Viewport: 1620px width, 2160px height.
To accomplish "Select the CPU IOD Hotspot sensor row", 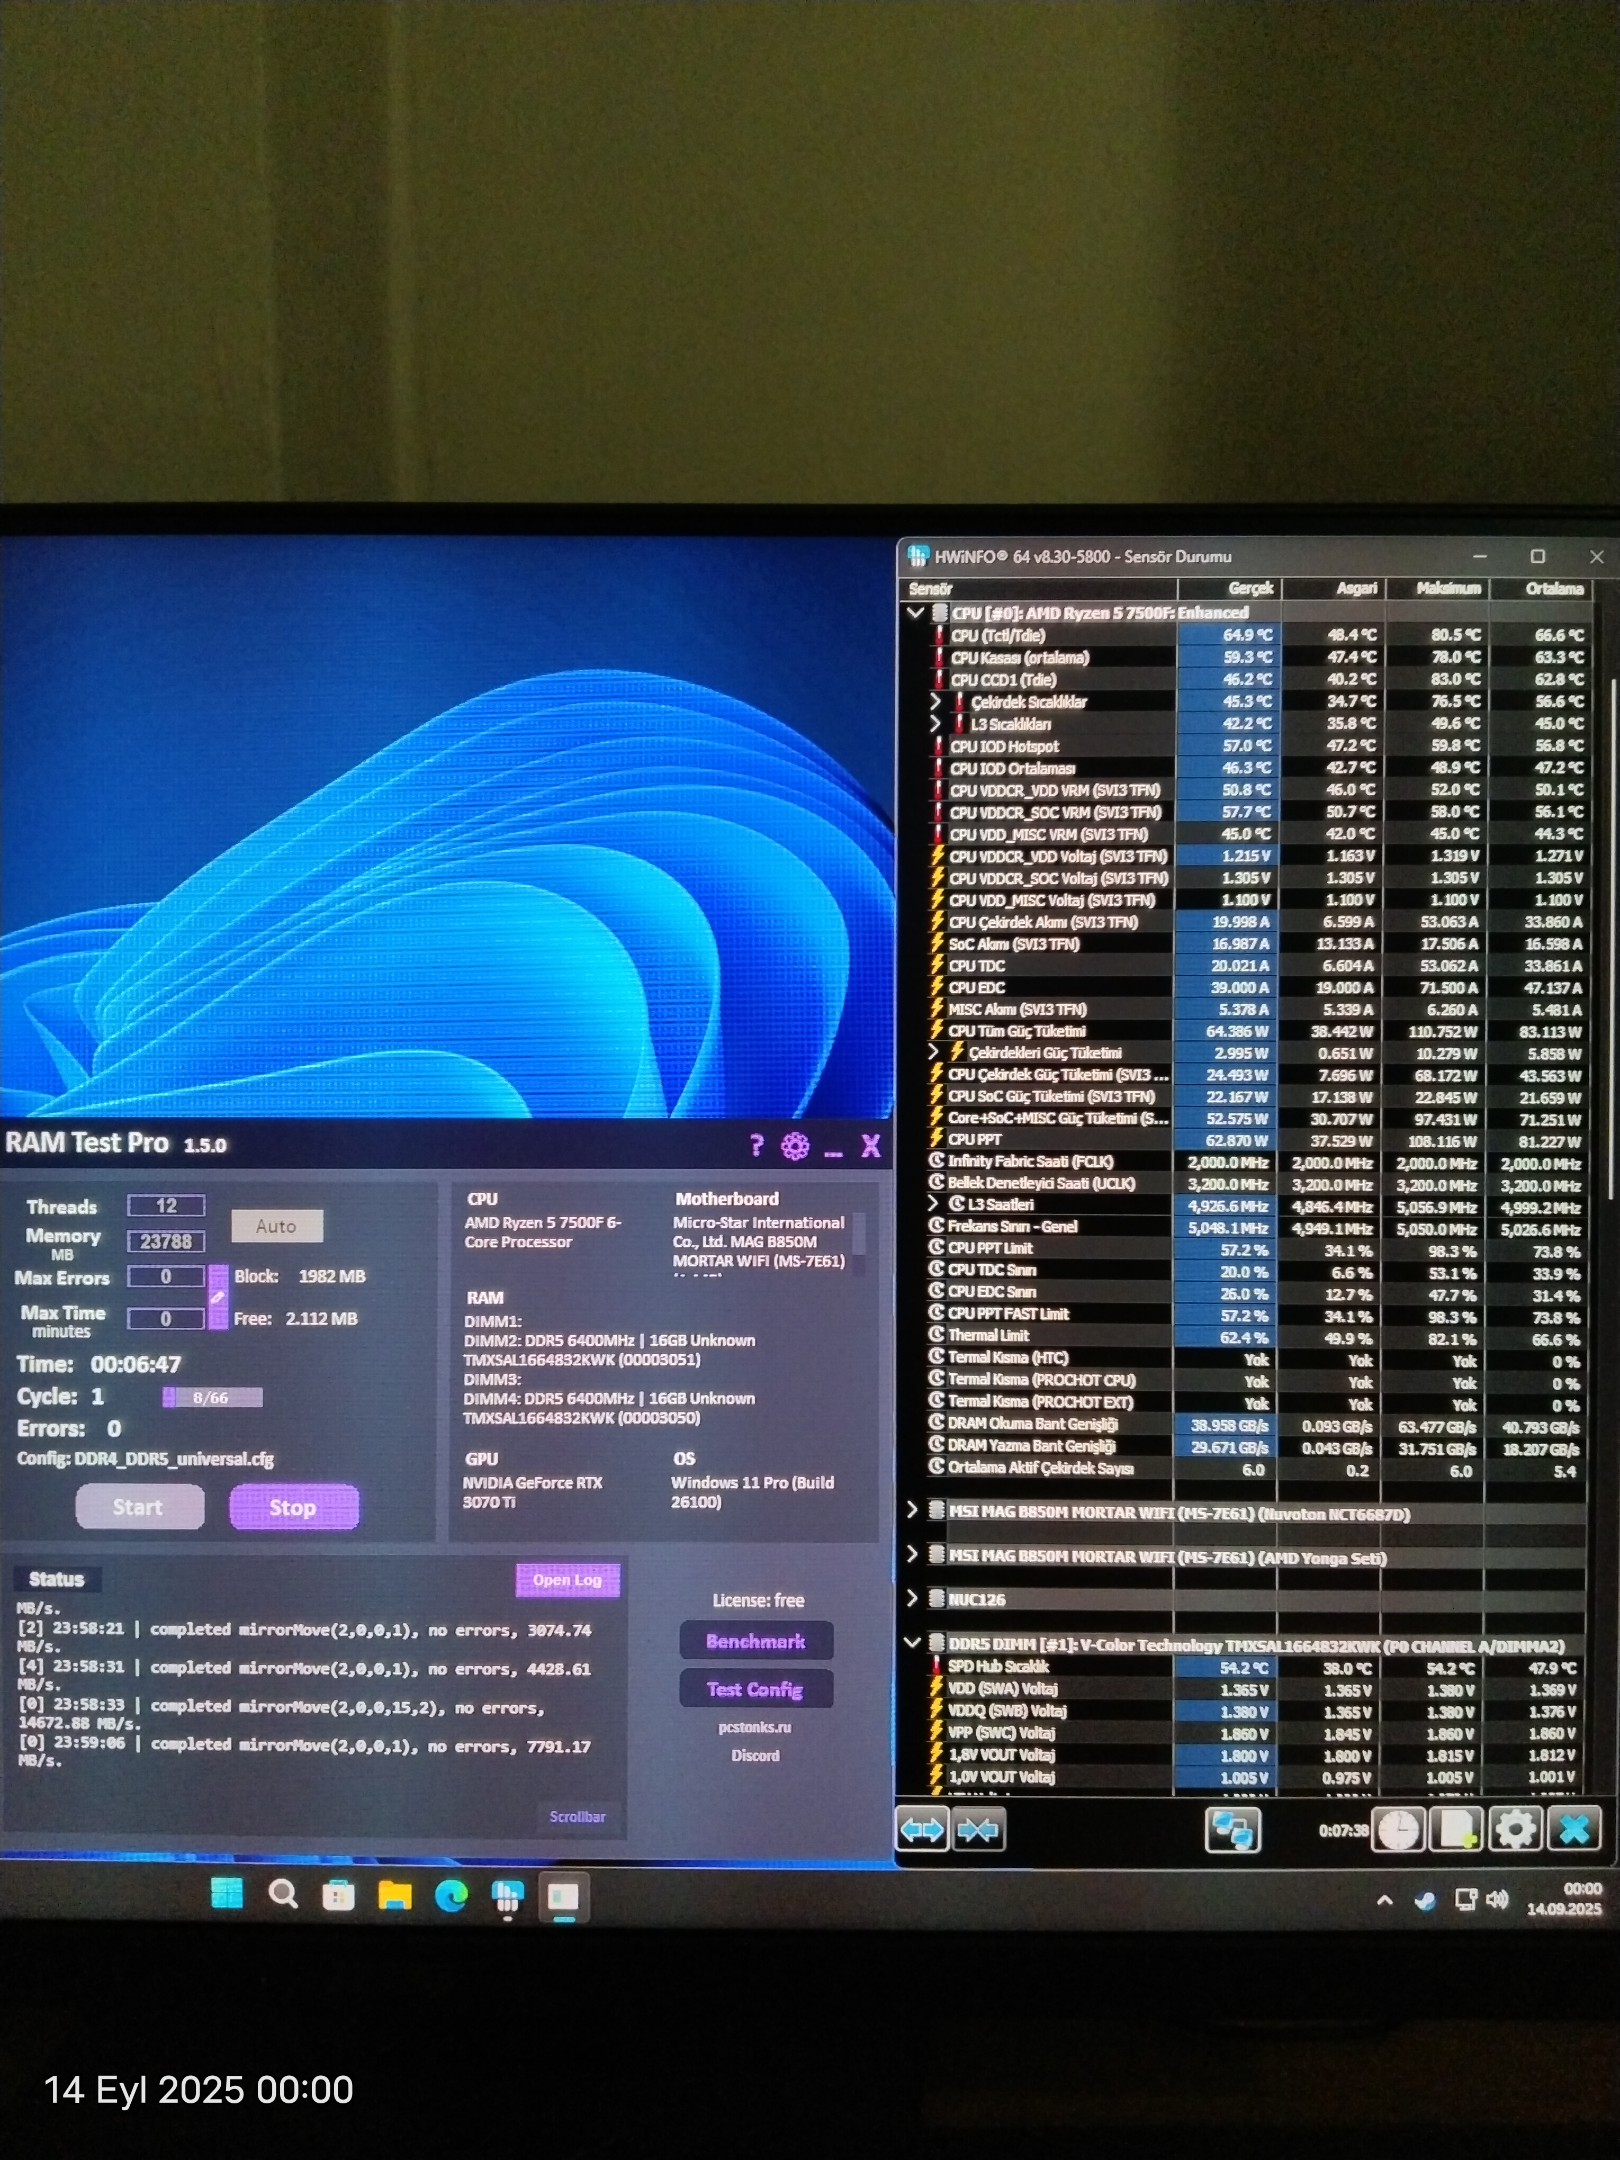I will click(1257, 746).
